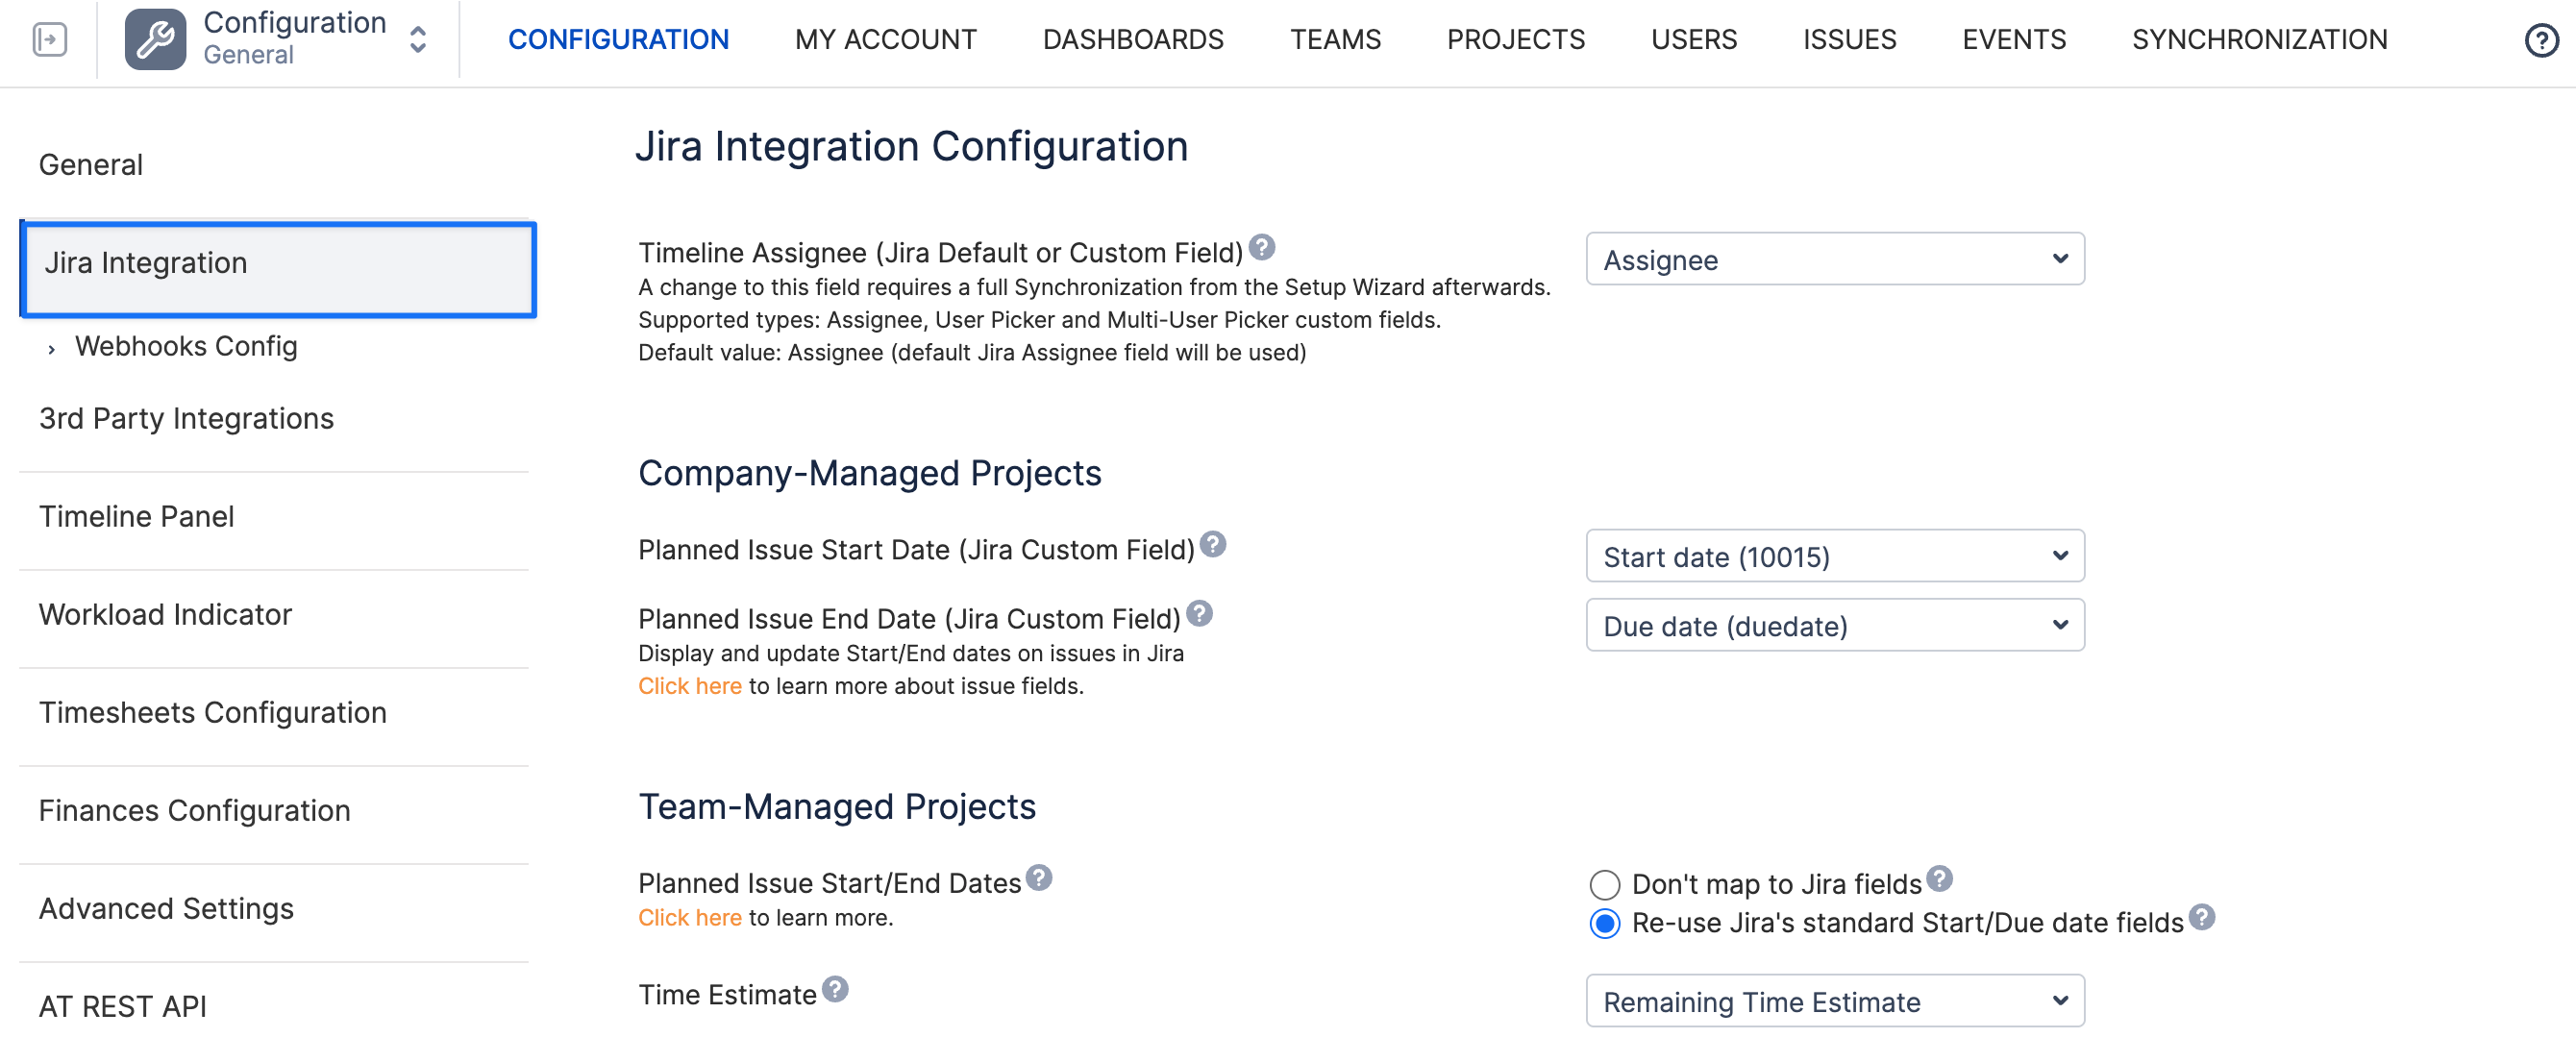Open the Remaining Time Estimate dropdown
The width and height of the screenshot is (2576, 1038).
(x=1834, y=1002)
